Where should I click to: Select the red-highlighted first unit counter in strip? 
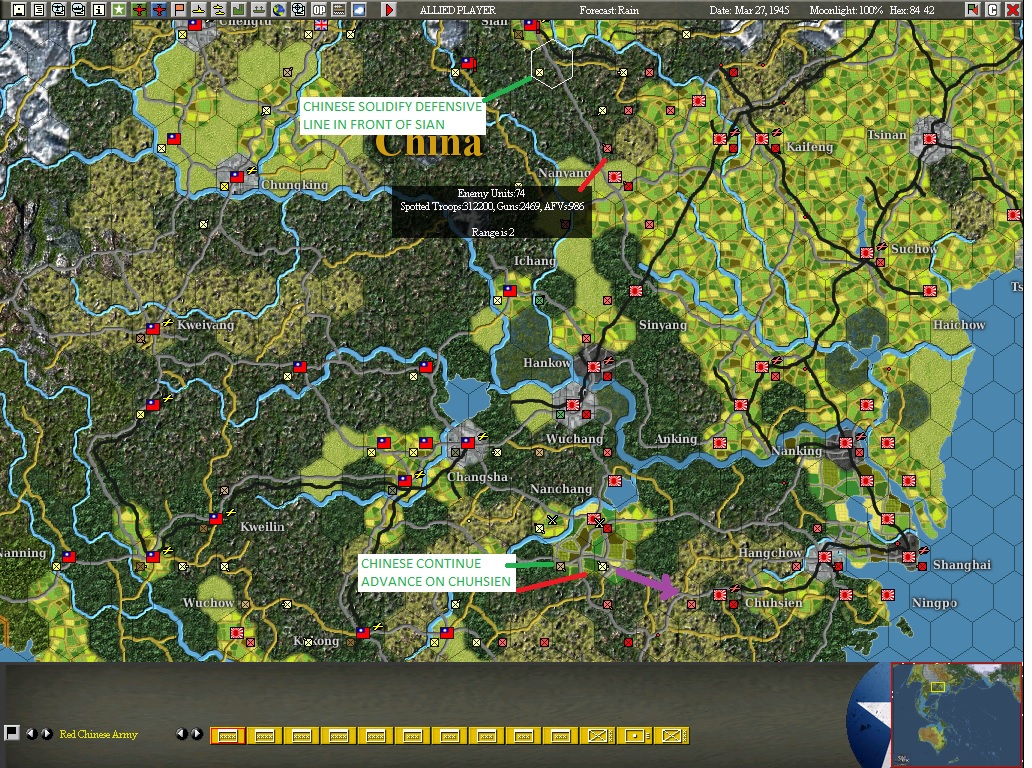[228, 736]
